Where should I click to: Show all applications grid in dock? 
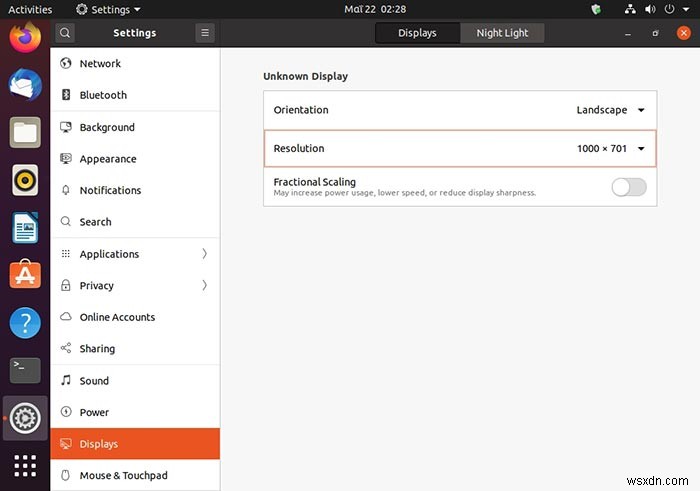point(25,466)
